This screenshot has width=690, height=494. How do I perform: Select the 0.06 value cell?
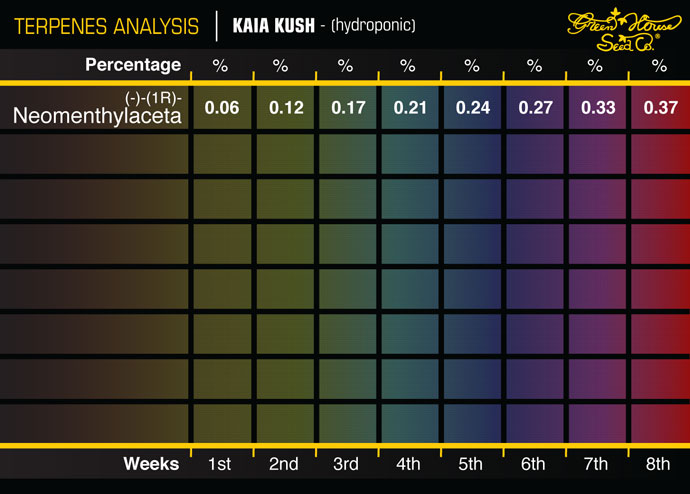point(220,108)
